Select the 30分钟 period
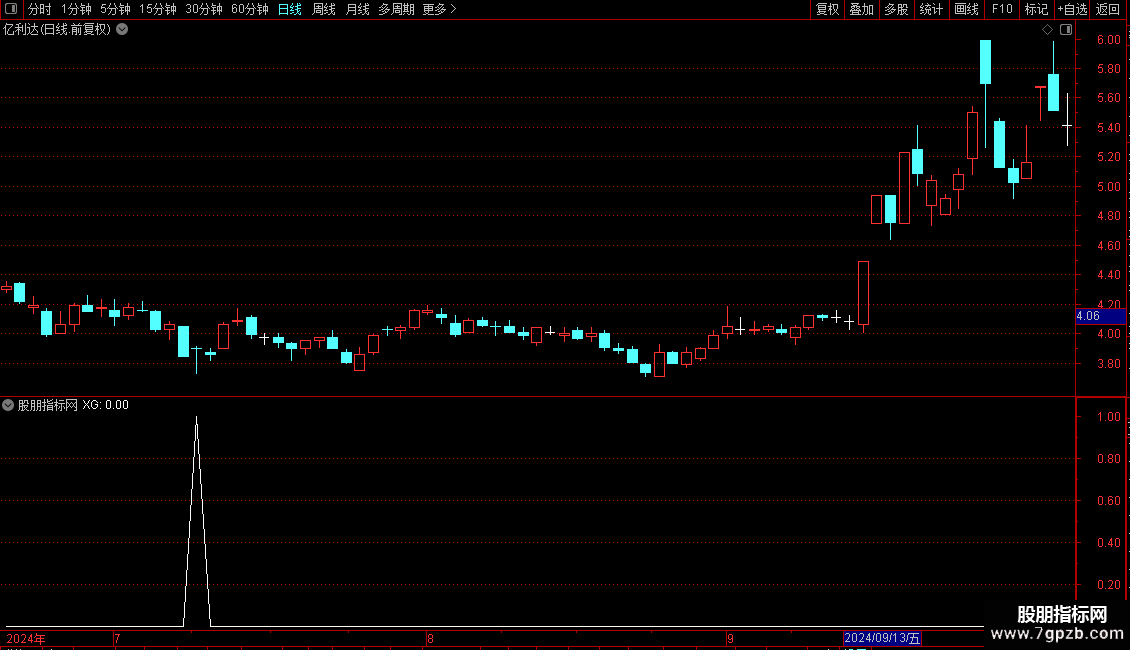1130x650 pixels. [x=204, y=9]
